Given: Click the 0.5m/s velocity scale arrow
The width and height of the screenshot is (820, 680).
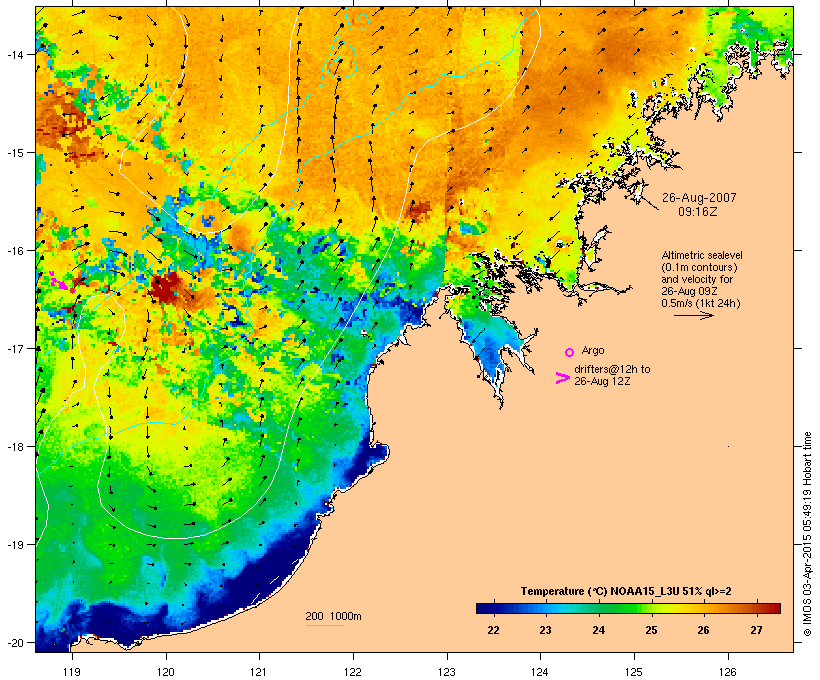Looking at the screenshot, I should point(693,315).
